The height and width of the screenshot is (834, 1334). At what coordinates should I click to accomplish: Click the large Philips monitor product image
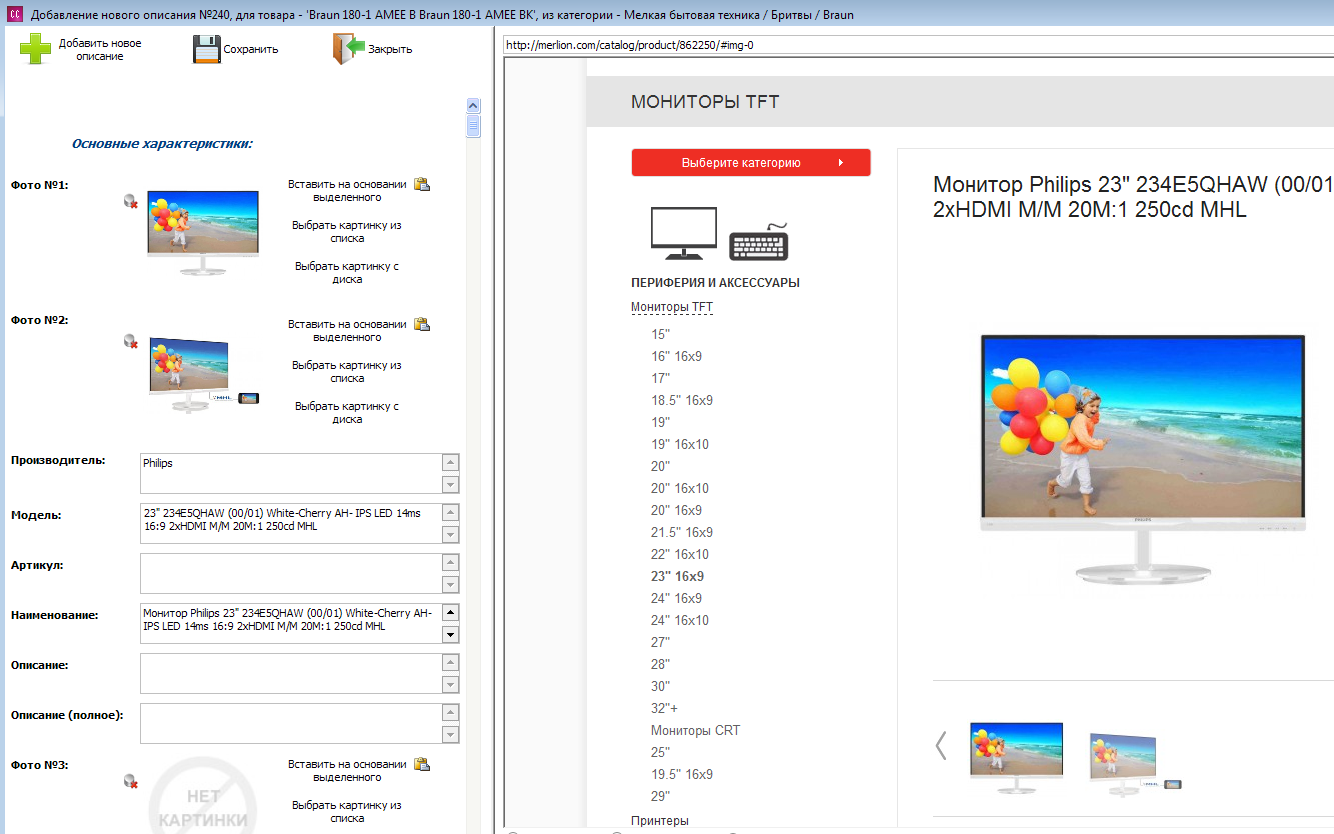(1143, 460)
